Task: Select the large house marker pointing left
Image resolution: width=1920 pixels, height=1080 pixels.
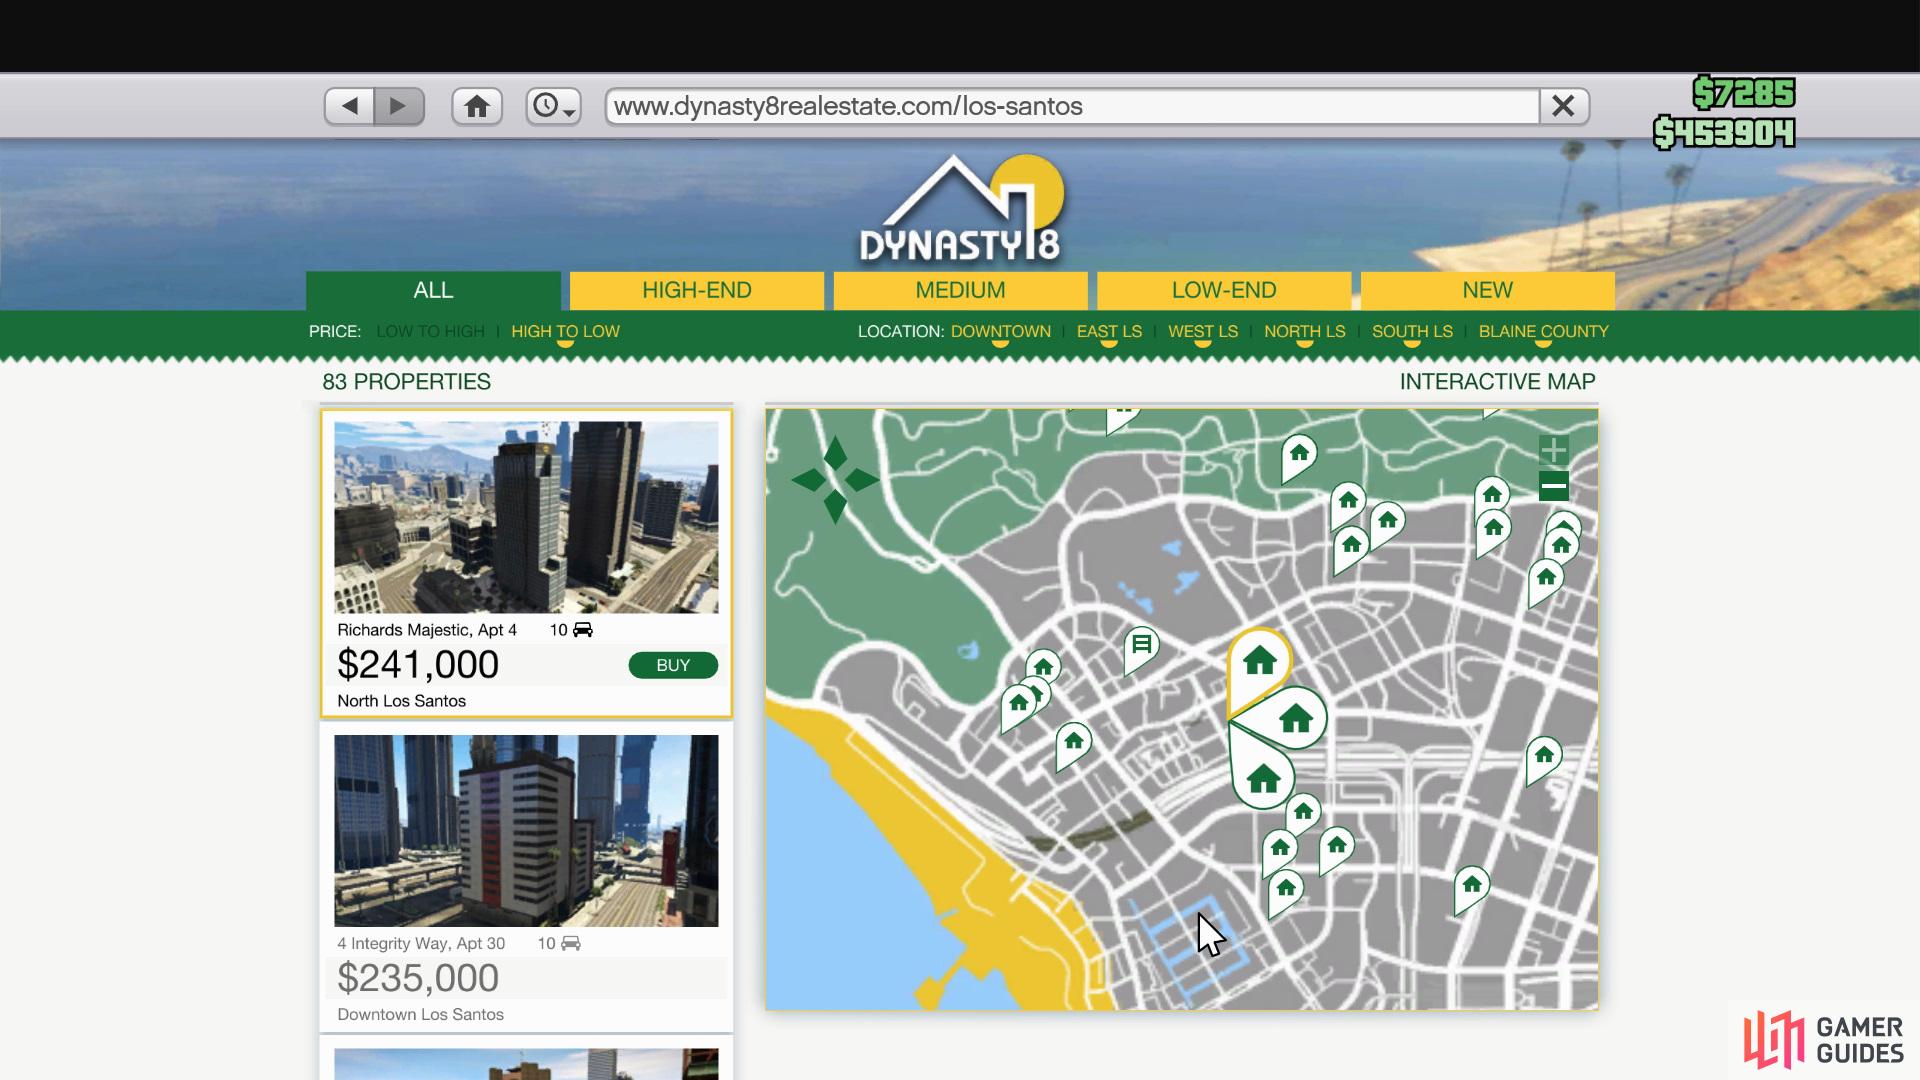Action: 1292,718
